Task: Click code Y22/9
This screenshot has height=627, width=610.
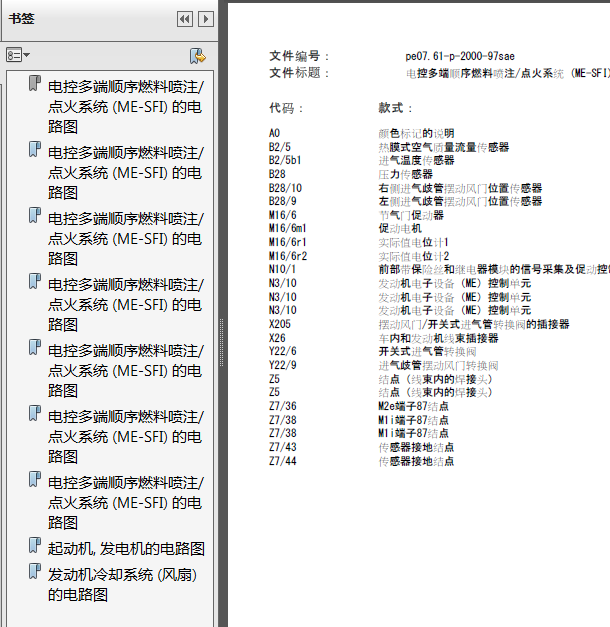Action: [x=282, y=365]
